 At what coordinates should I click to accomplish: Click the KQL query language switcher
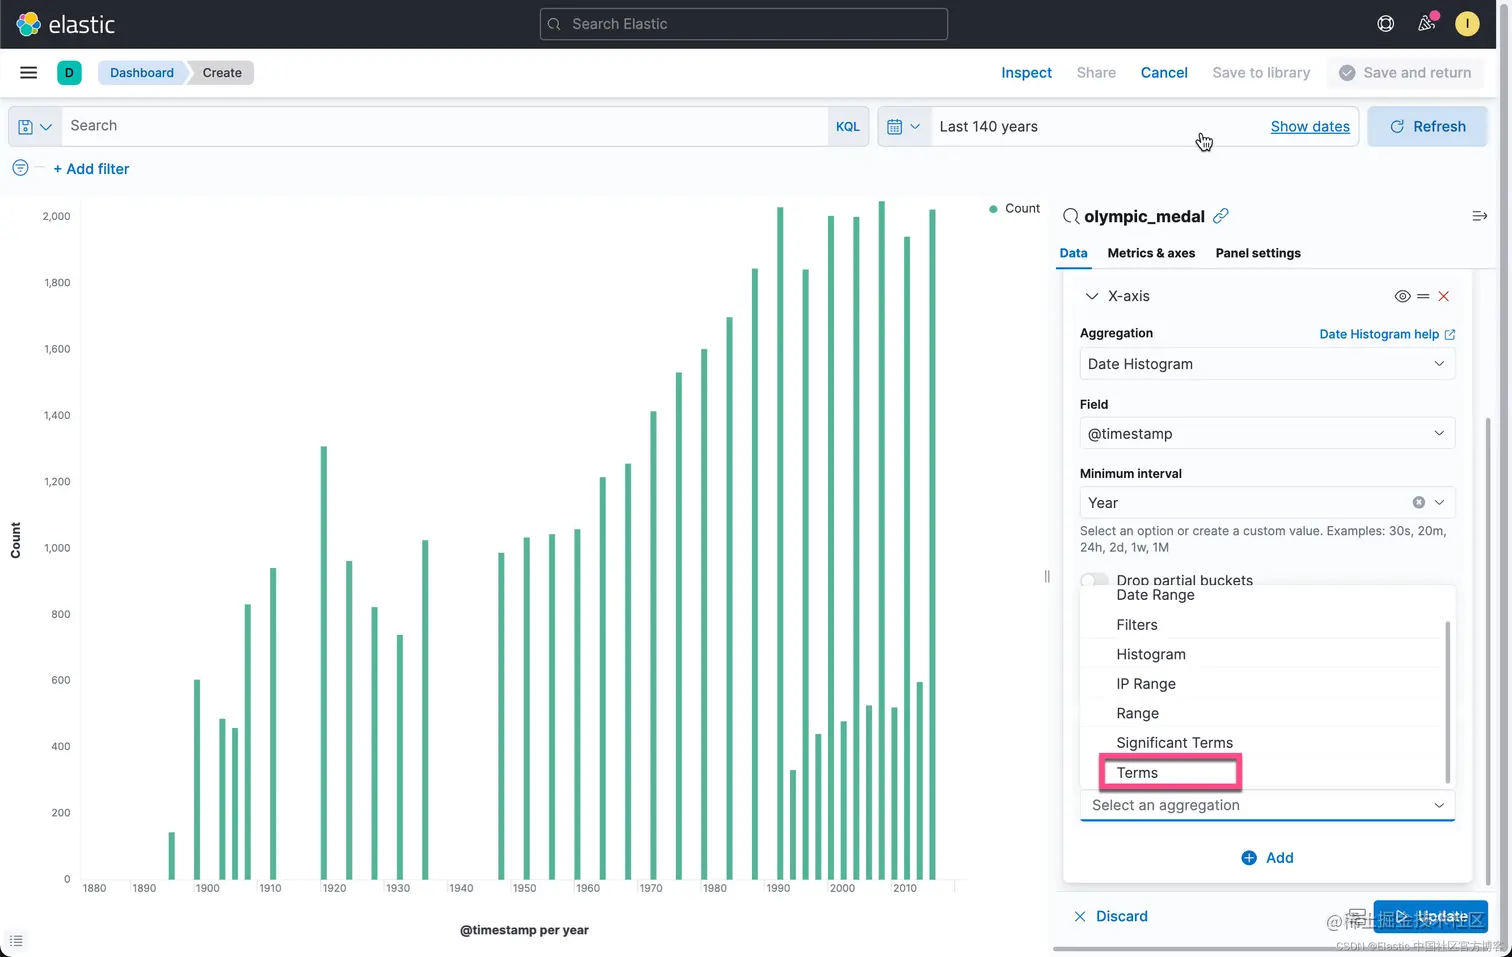(x=848, y=127)
